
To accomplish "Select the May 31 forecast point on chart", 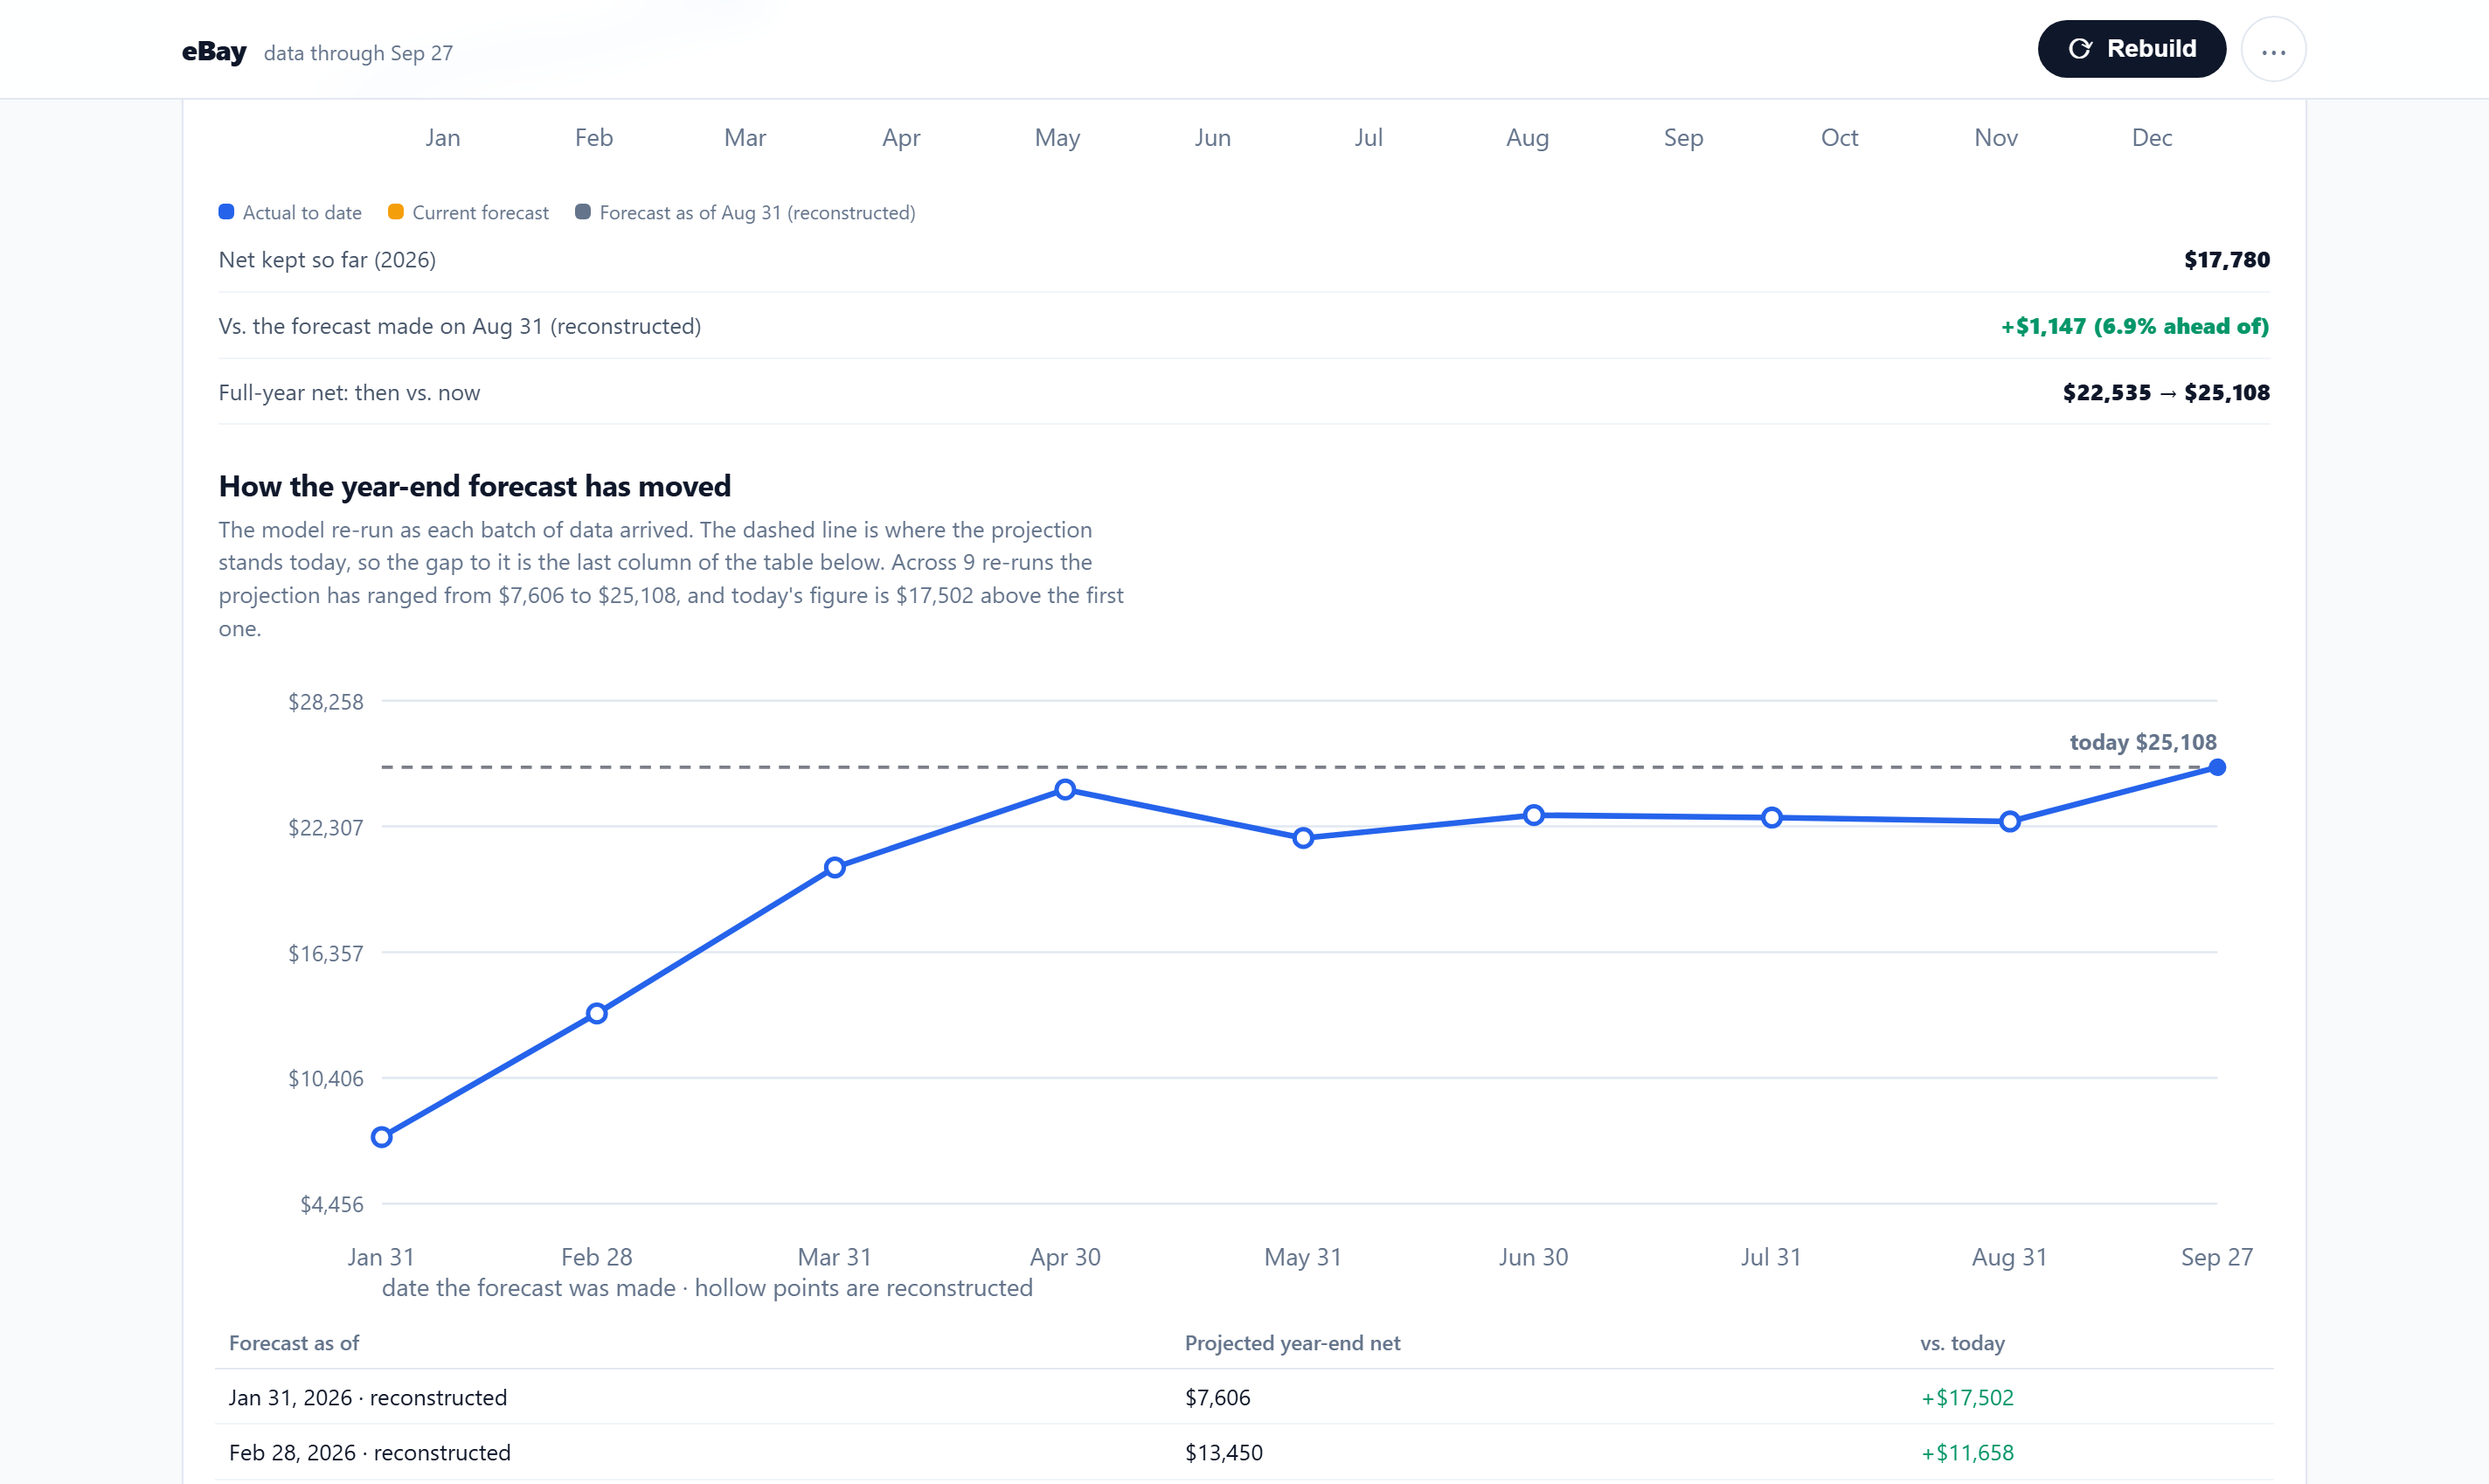I will 1303,838.
